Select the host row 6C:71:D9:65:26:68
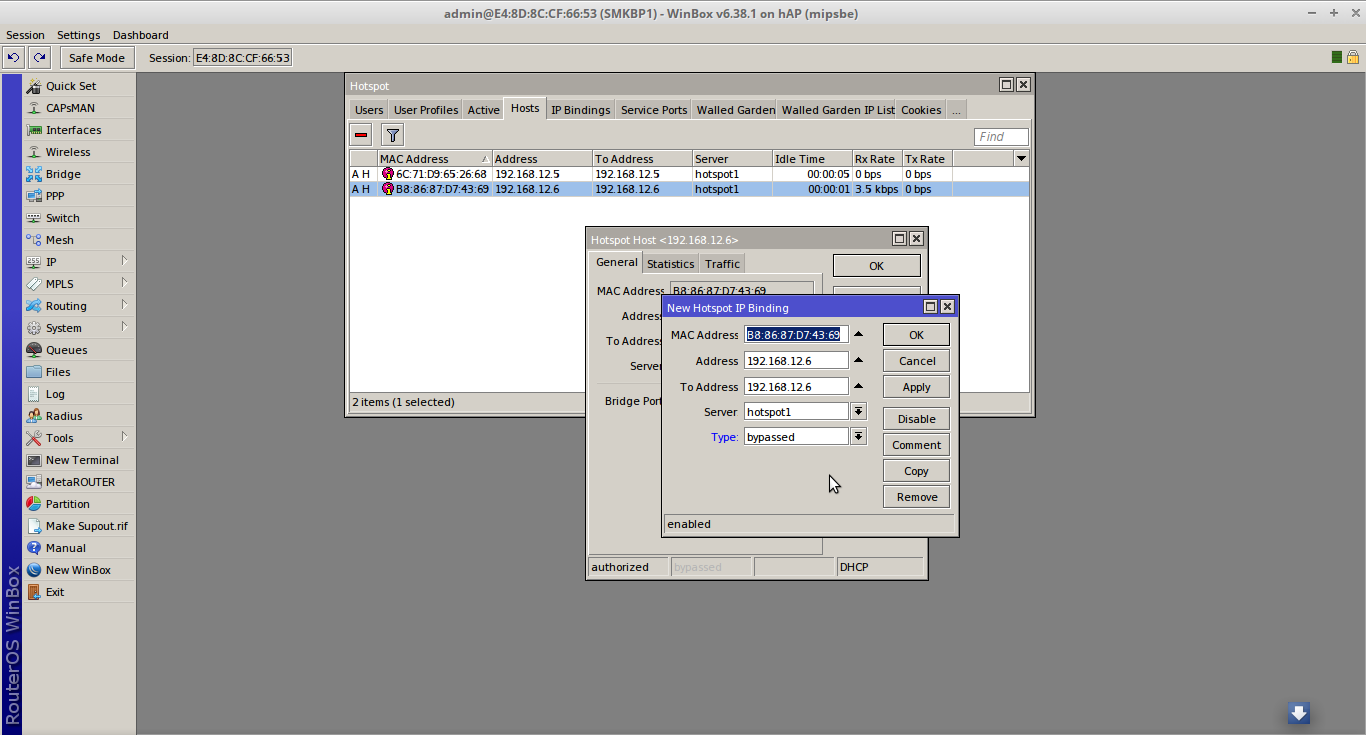Screen dimensions: 1366x735 click(x=689, y=174)
